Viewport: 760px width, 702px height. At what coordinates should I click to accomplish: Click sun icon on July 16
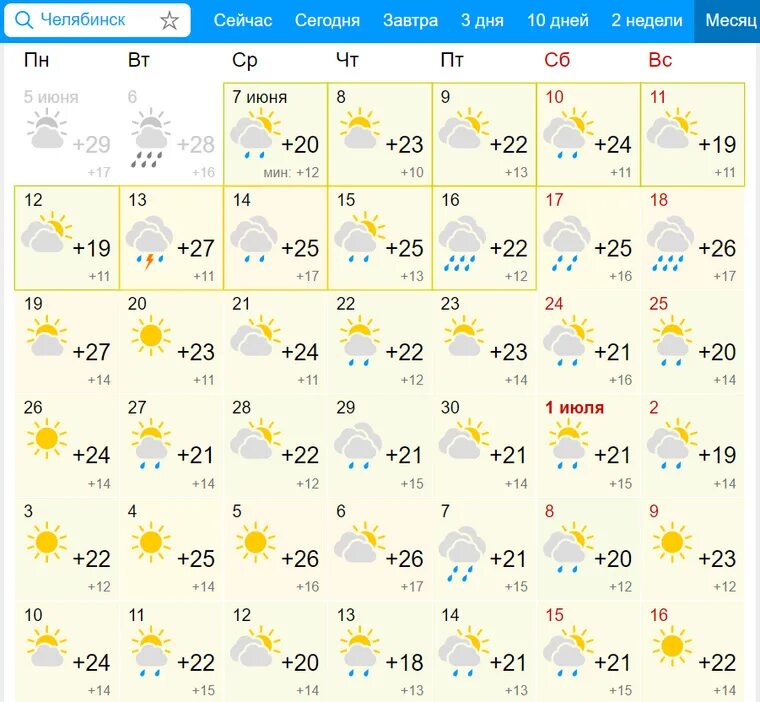[671, 646]
